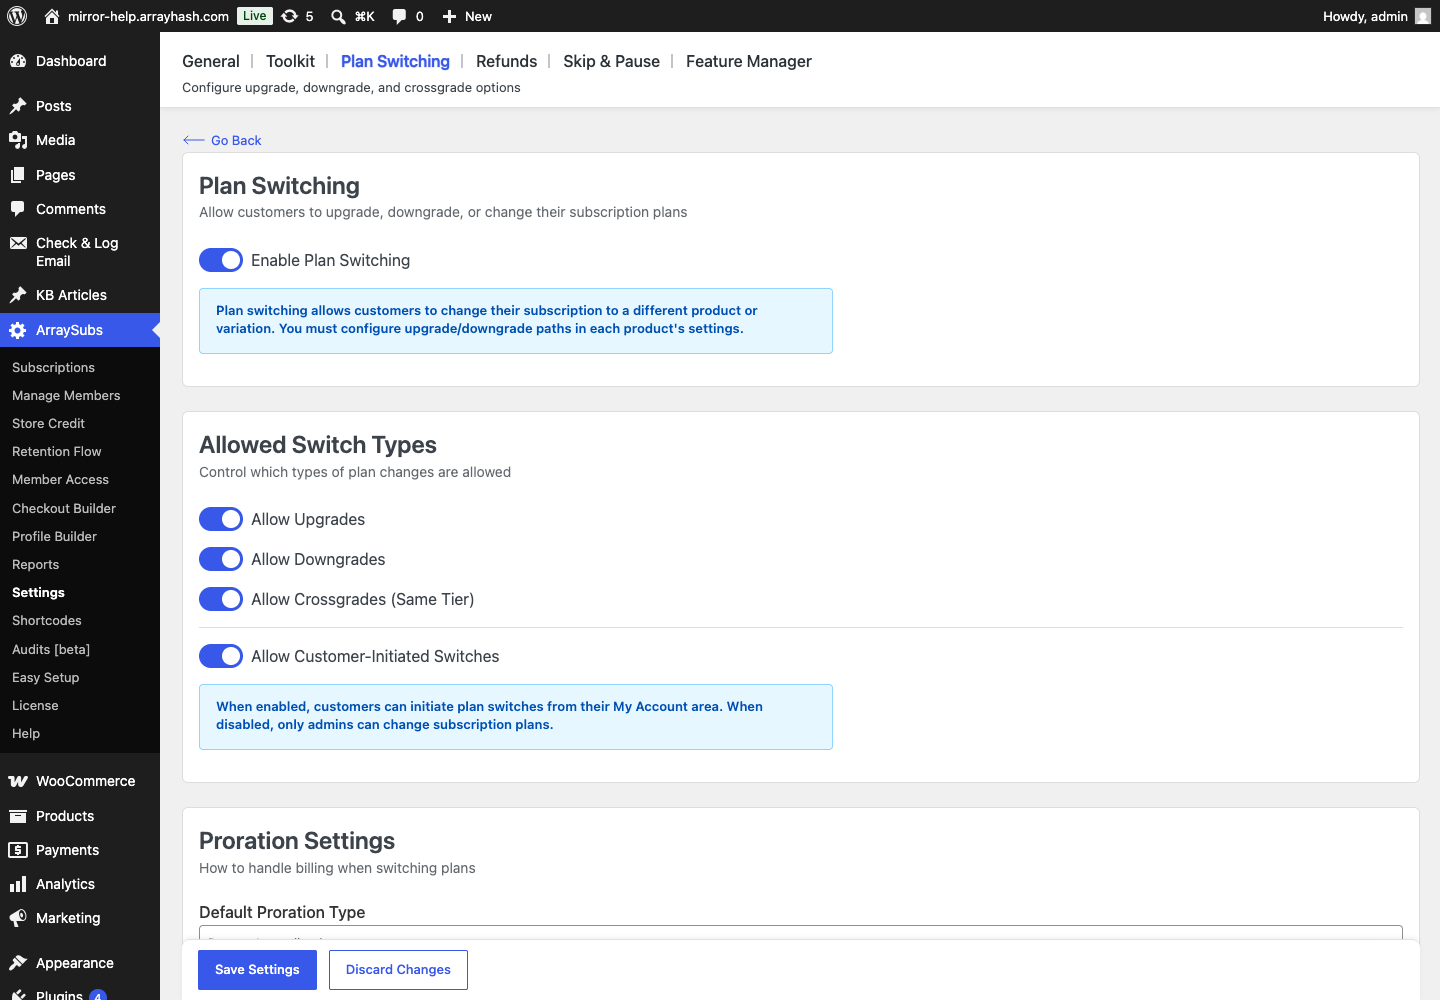Screen dimensions: 1440x1000
Task: Open the Default Proration Type dropdown
Action: pyautogui.click(x=801, y=933)
